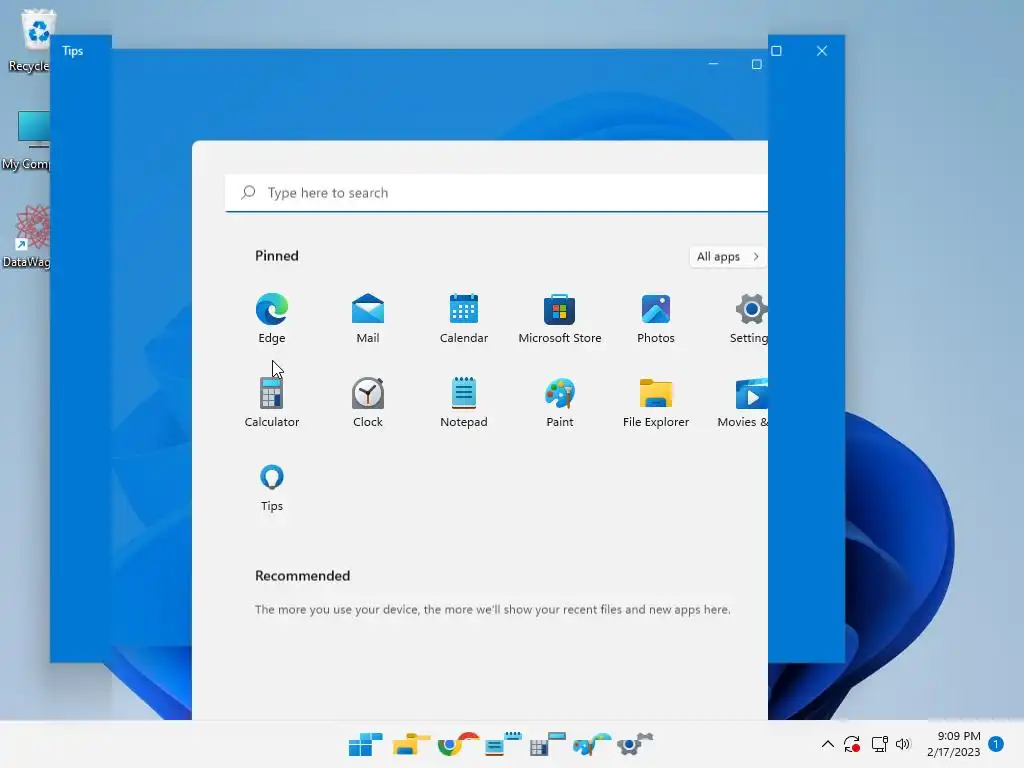Open Microsoft Store pinned app
The height and width of the screenshot is (768, 1024).
point(560,318)
